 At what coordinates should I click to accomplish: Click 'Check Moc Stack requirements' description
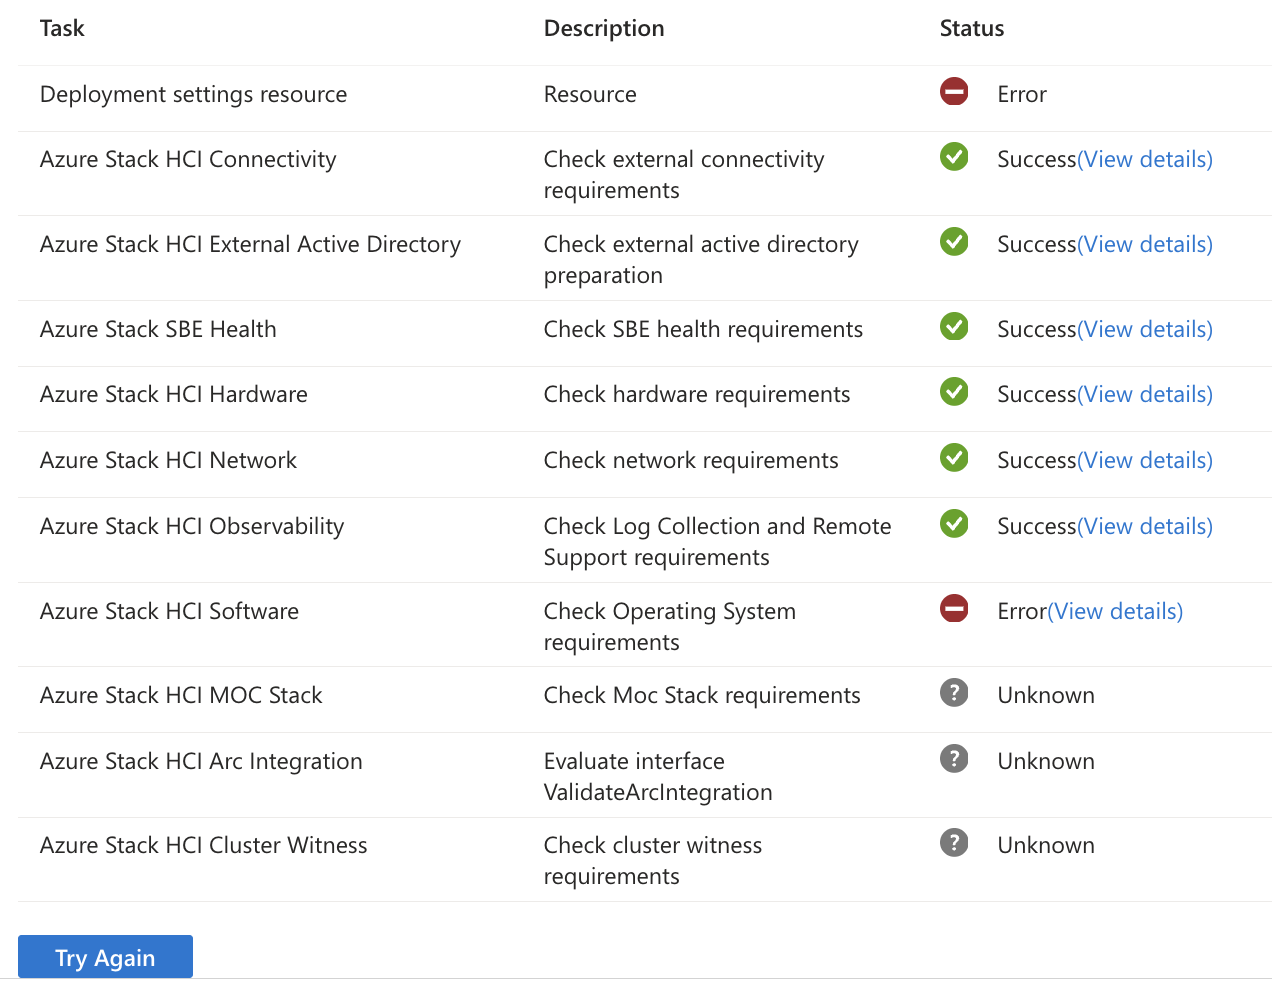point(702,696)
